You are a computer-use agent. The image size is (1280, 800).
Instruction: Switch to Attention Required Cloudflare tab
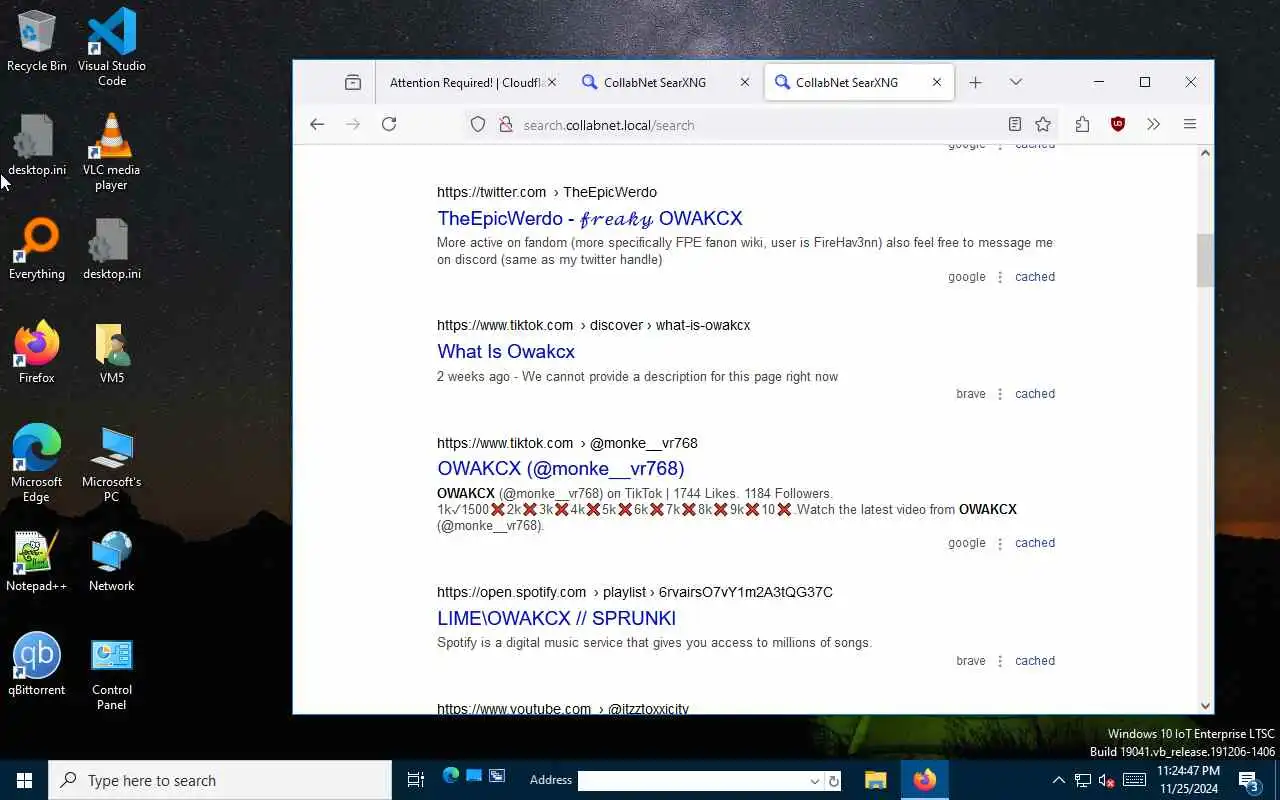466,83
